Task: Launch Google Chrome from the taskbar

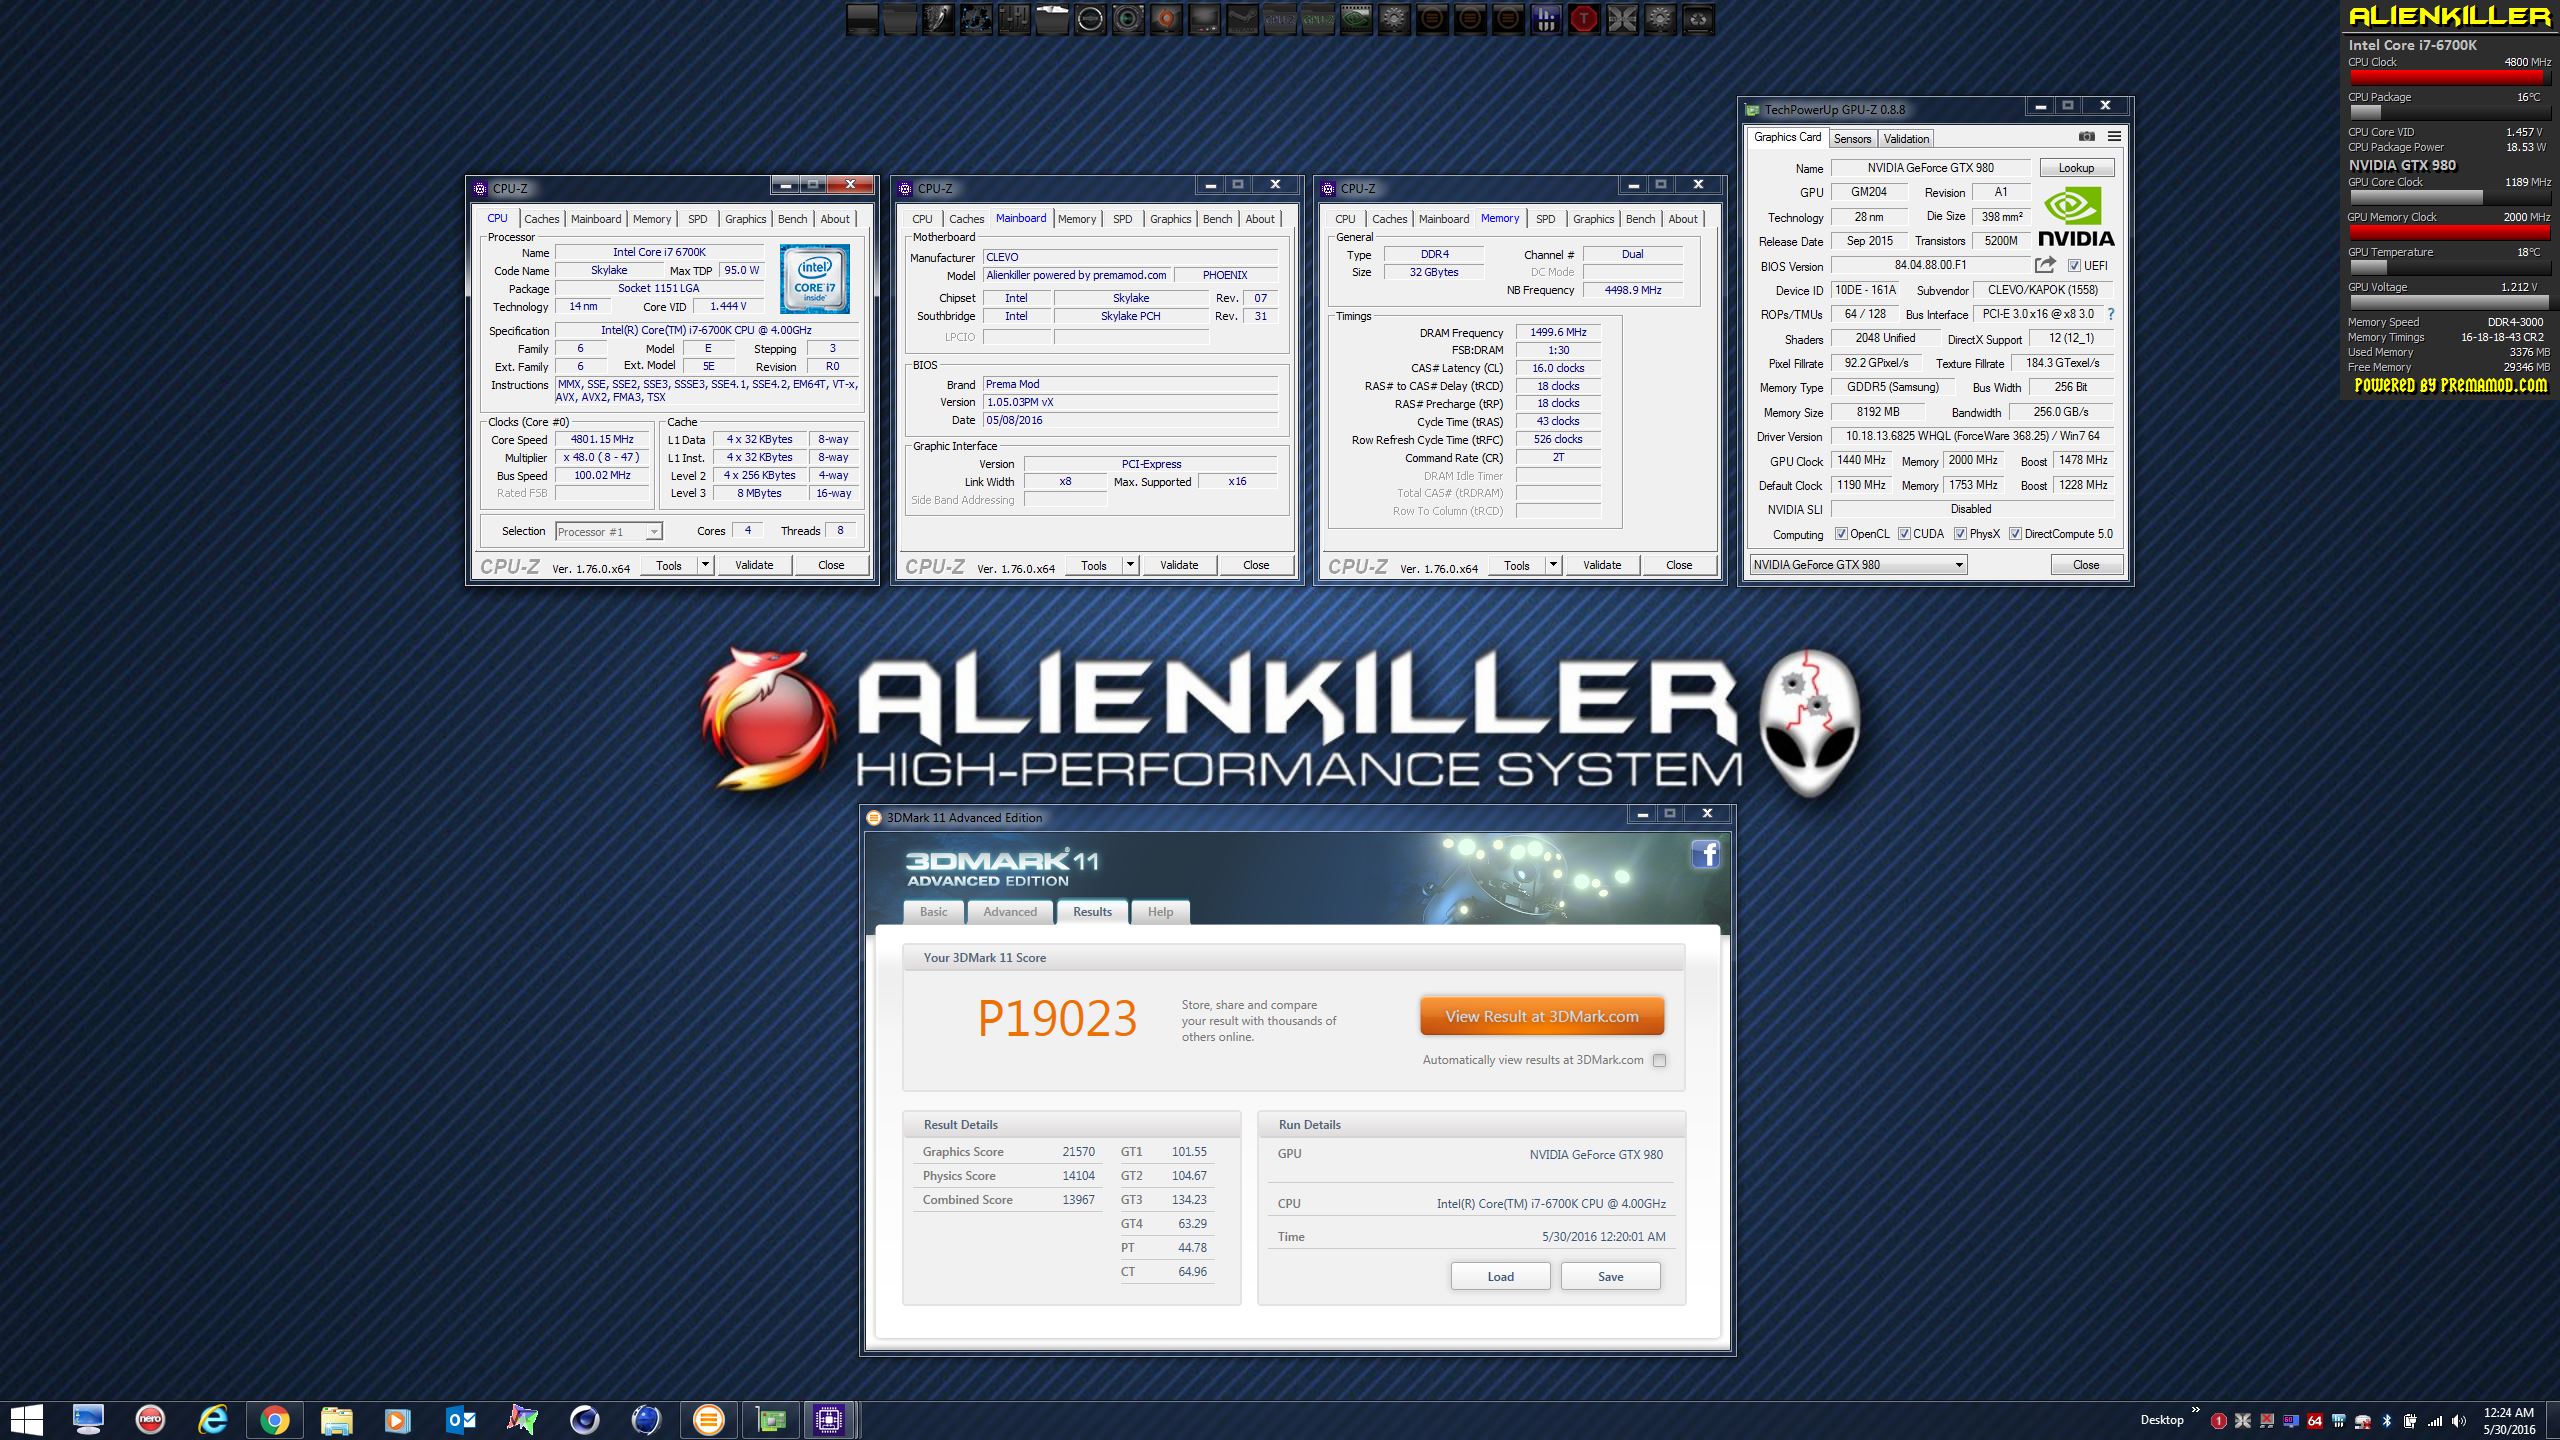Action: click(x=274, y=1420)
